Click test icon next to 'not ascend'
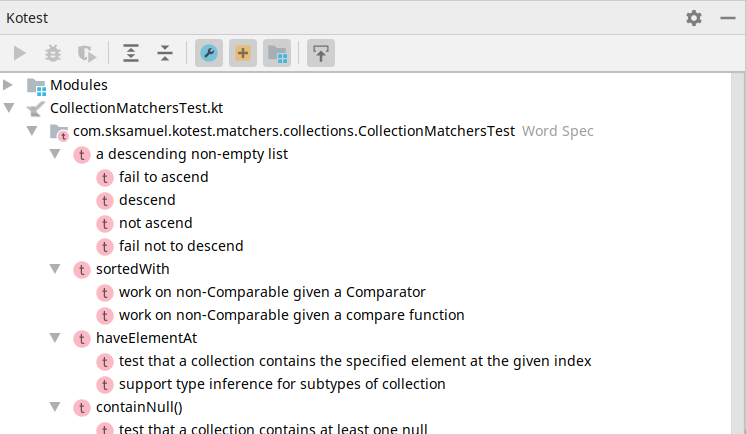 coord(105,224)
